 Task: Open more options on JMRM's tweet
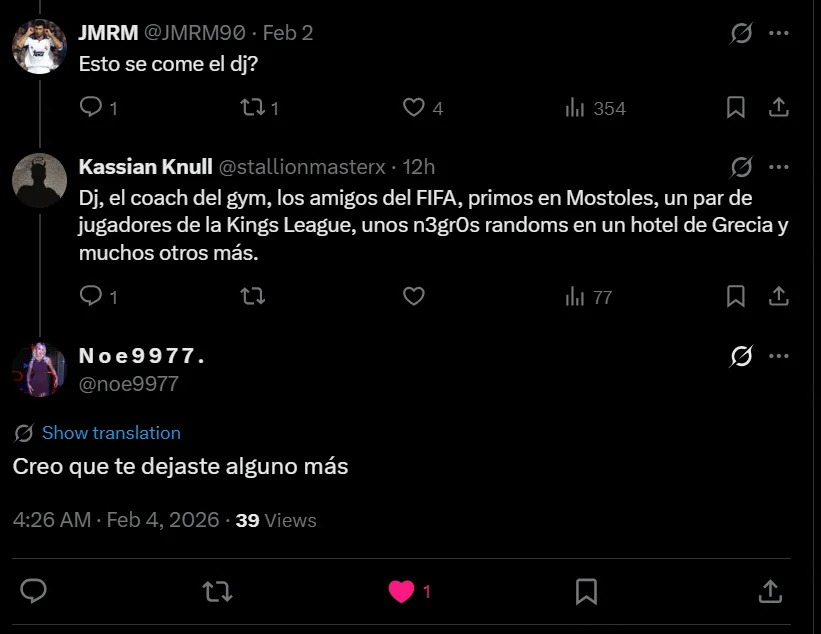779,33
